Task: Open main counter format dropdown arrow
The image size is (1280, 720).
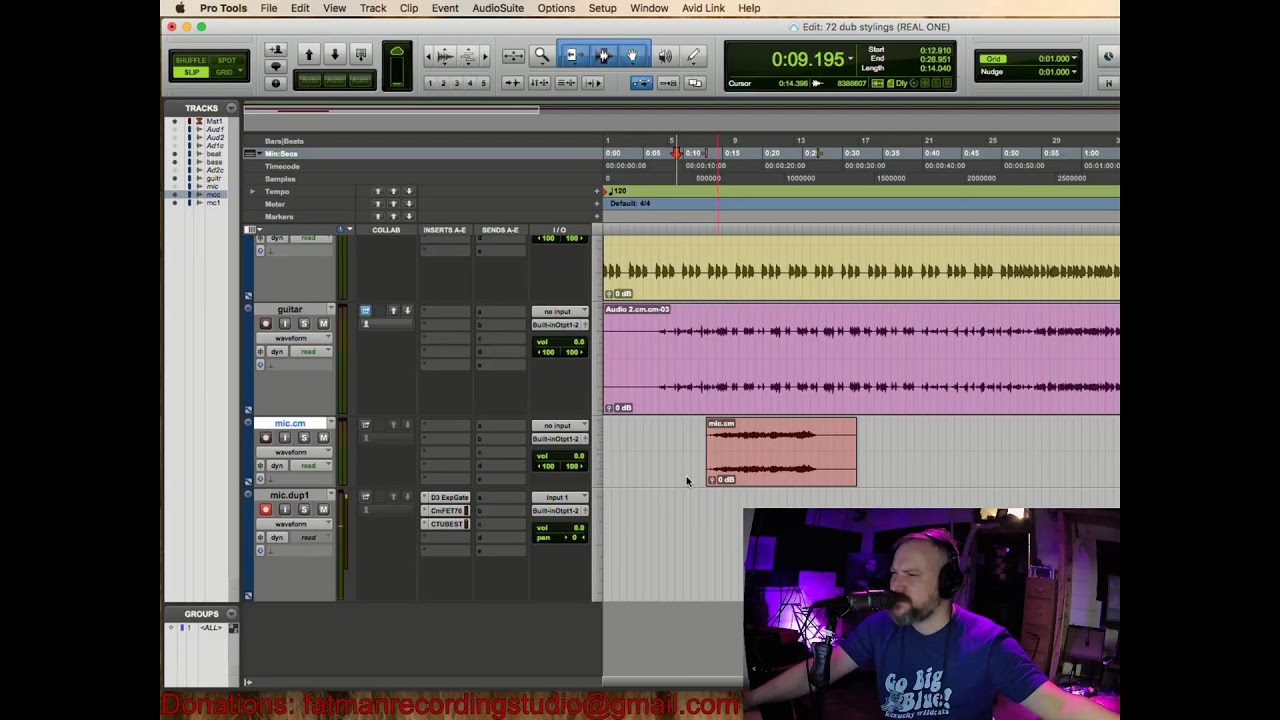Action: (850, 60)
